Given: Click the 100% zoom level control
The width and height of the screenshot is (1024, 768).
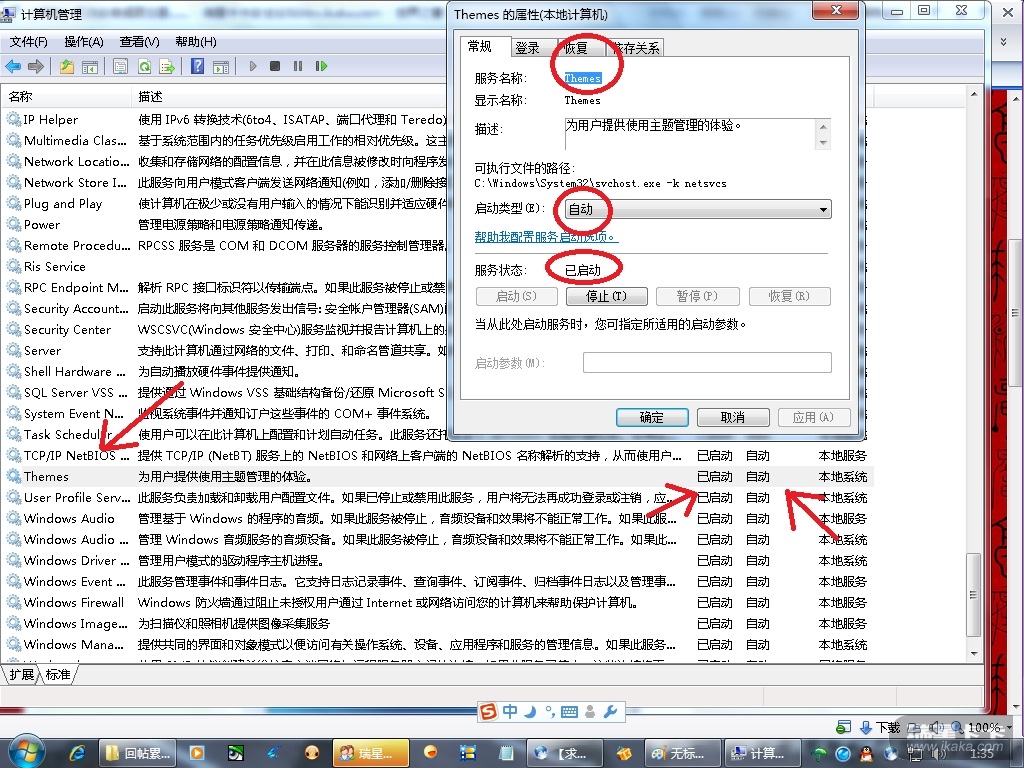Looking at the screenshot, I should [x=982, y=728].
